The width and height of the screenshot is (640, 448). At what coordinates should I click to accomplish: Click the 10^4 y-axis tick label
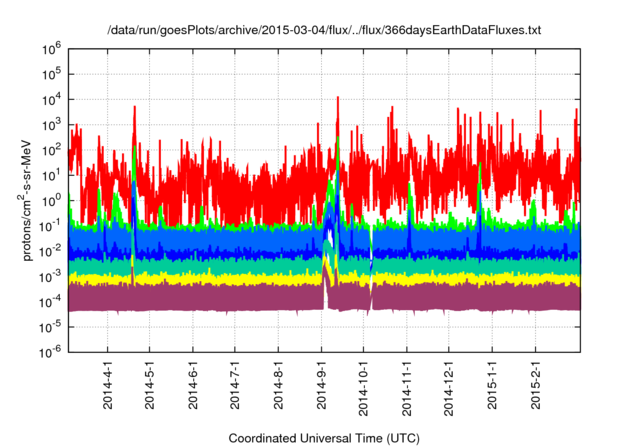51,100
